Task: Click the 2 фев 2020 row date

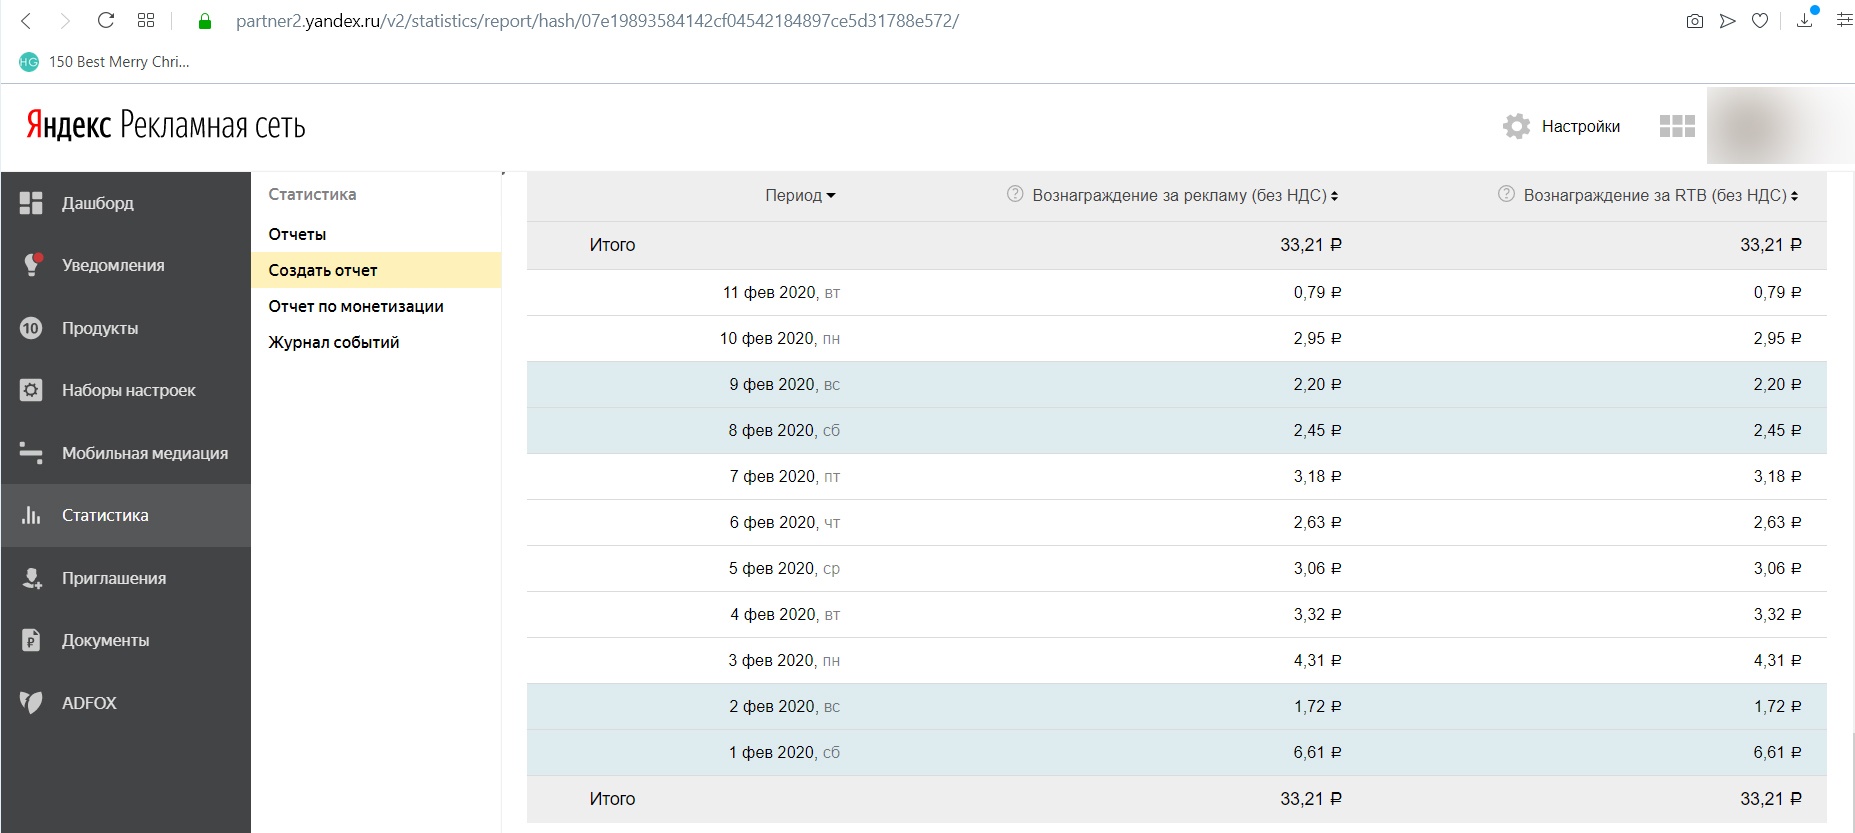Action: 785,707
